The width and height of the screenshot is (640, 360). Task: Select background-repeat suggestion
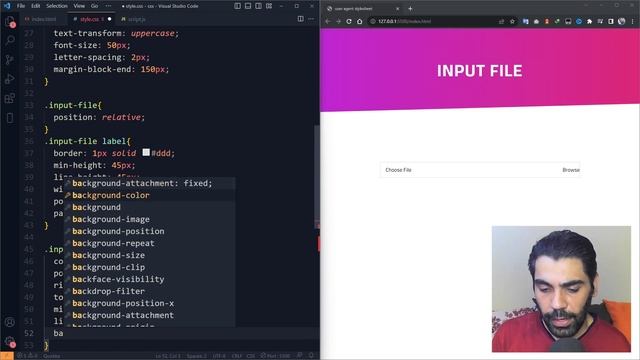tap(149, 243)
